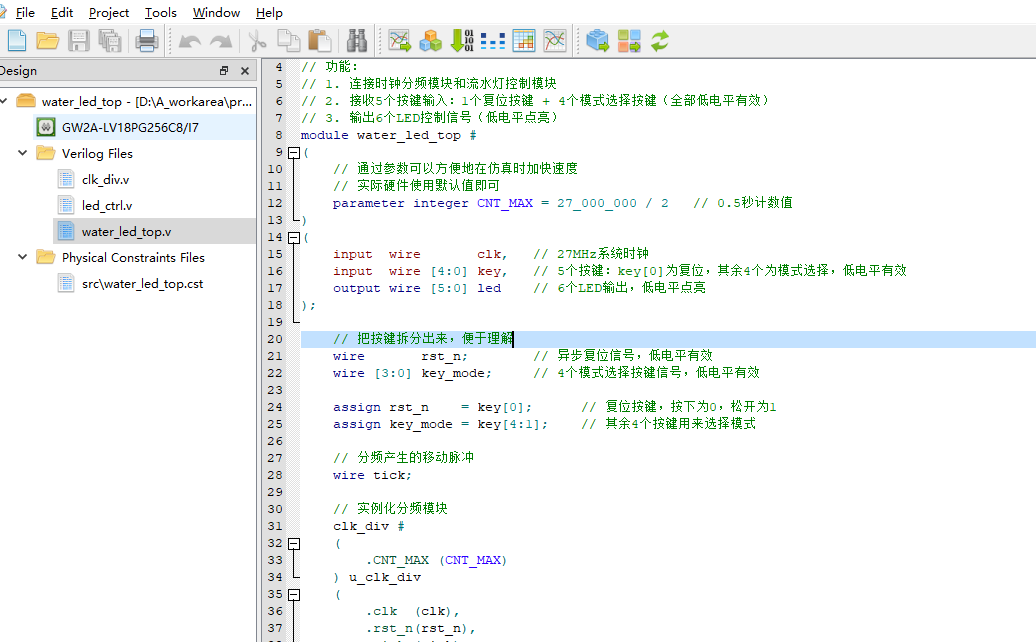
Task: Run synthesis with the blue brick icon
Action: pos(597,41)
